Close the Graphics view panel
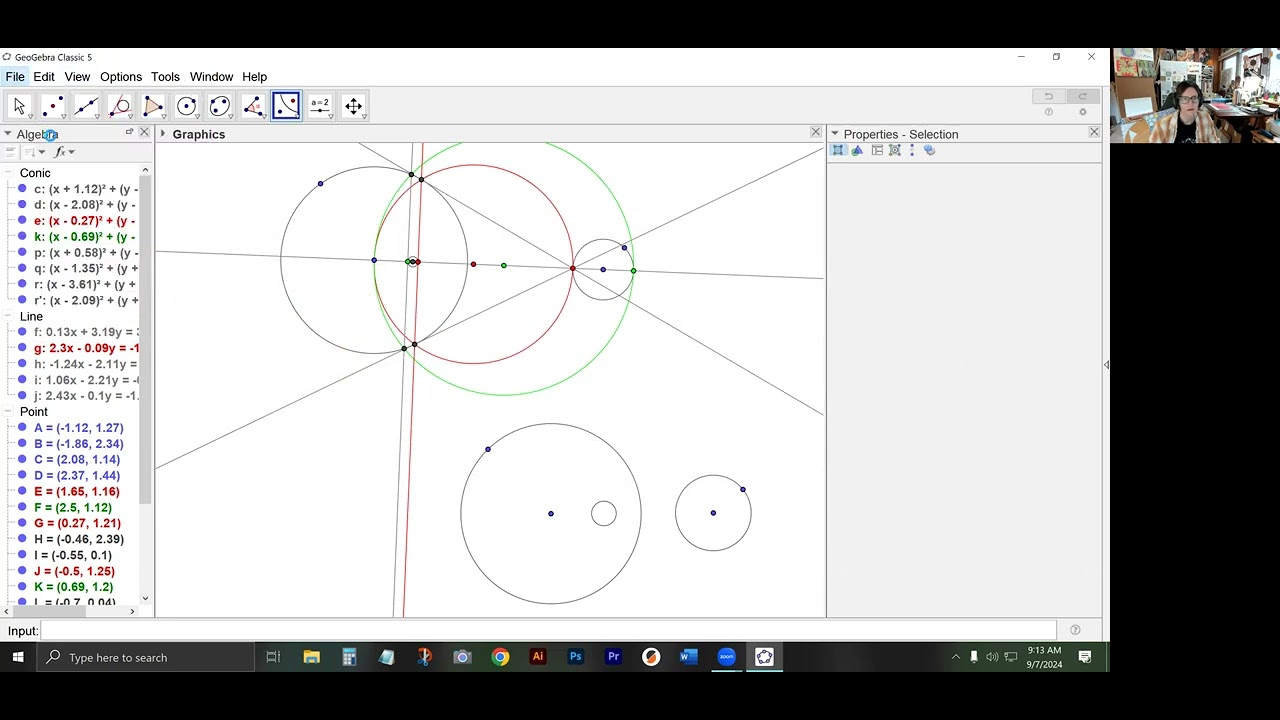Viewport: 1280px width, 720px height. (815, 132)
